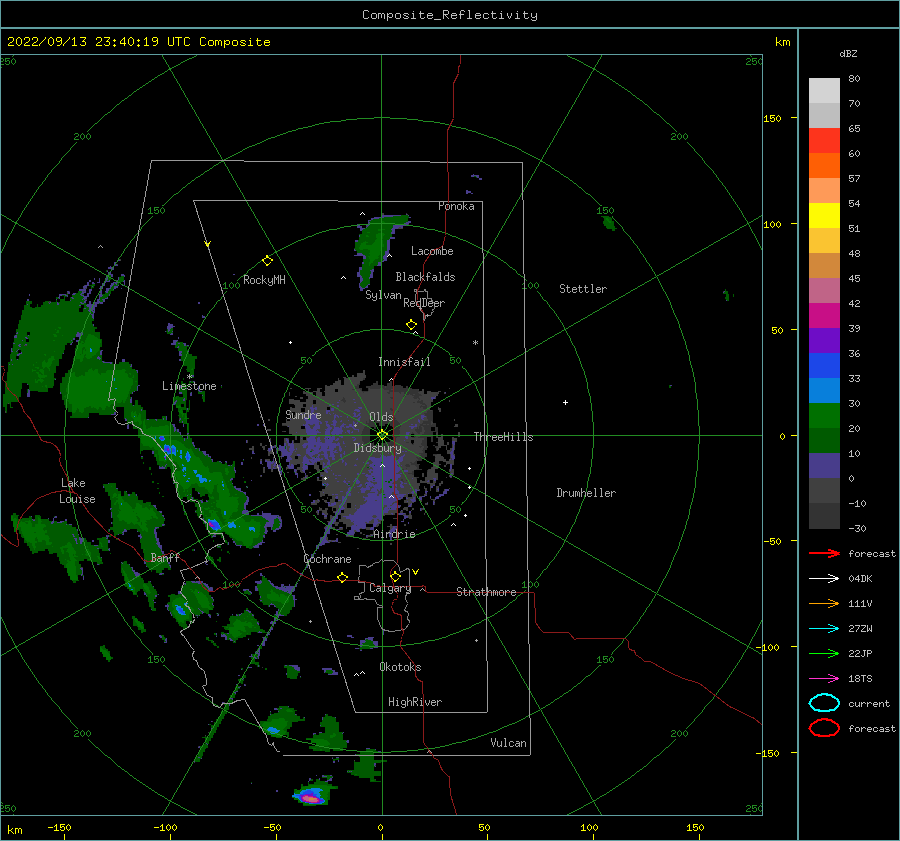Click the Okotoks label
Screen dimensions: 900x841
400,667
